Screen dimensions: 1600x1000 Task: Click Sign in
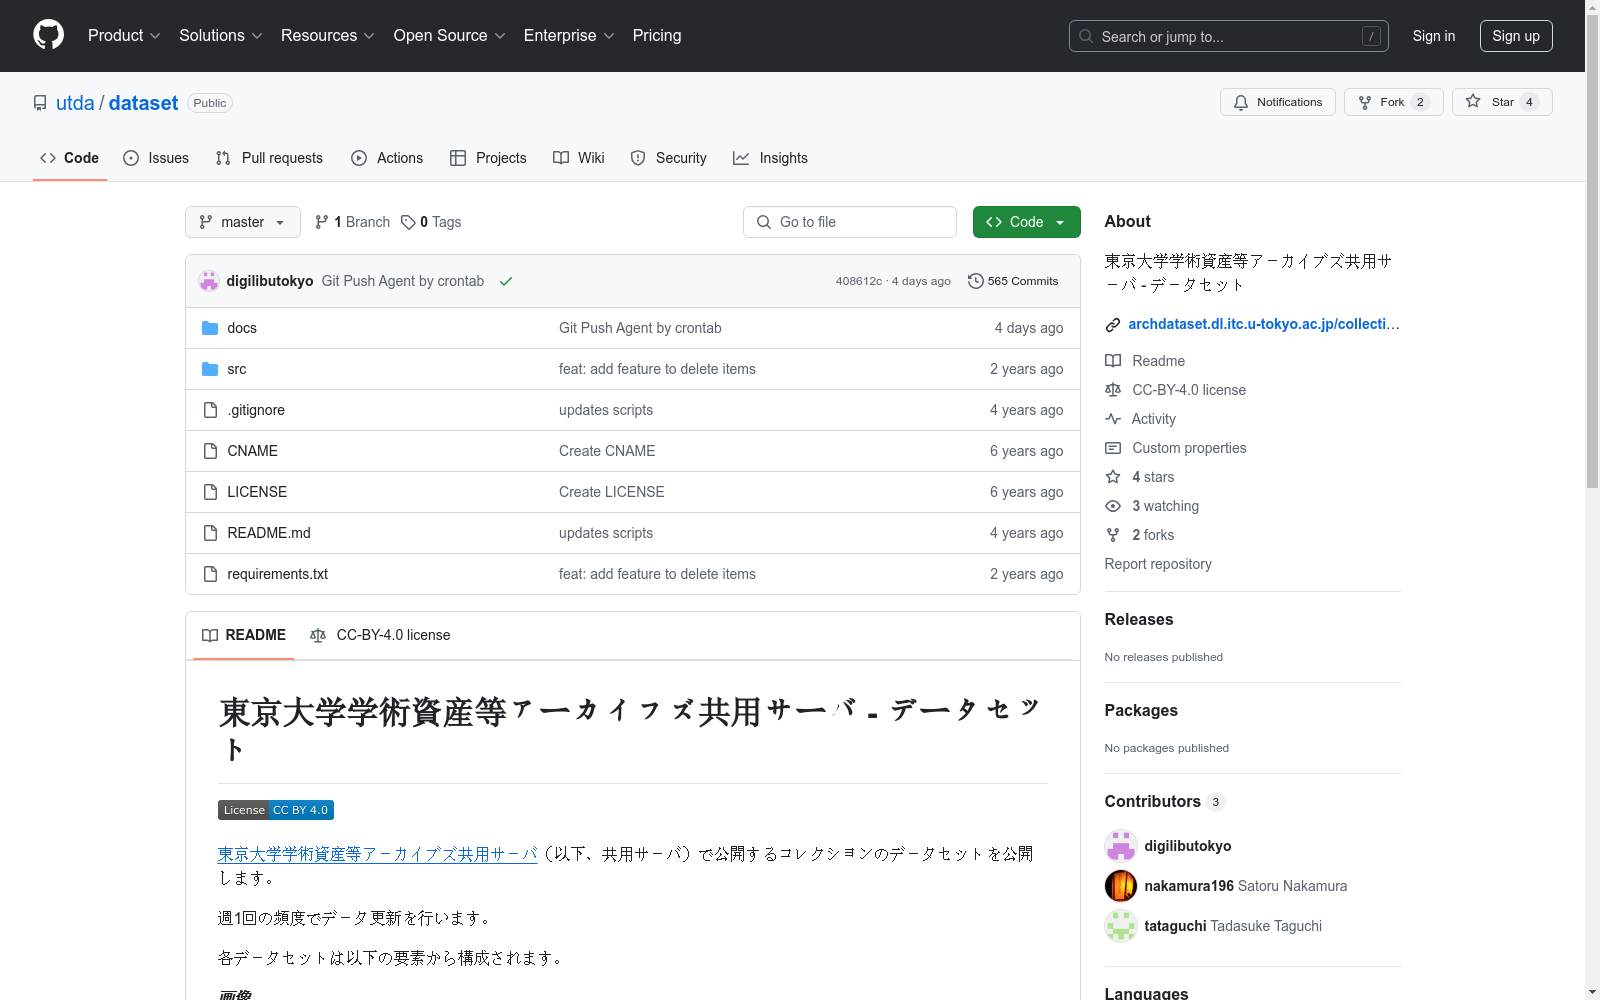coord(1433,36)
